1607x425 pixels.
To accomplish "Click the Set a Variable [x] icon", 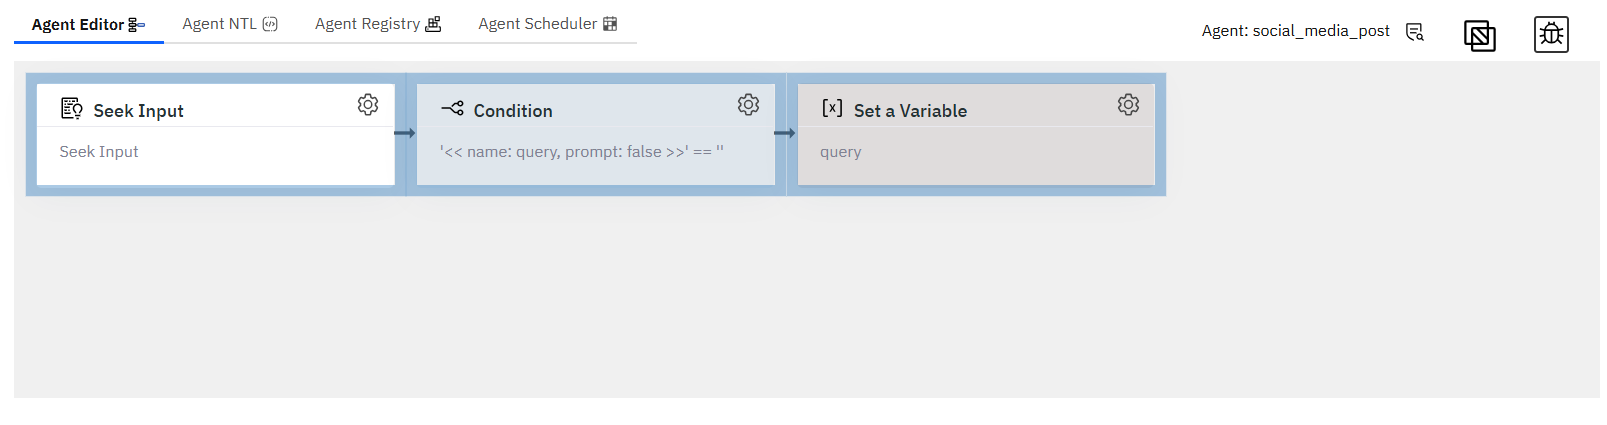I will click(x=832, y=108).
